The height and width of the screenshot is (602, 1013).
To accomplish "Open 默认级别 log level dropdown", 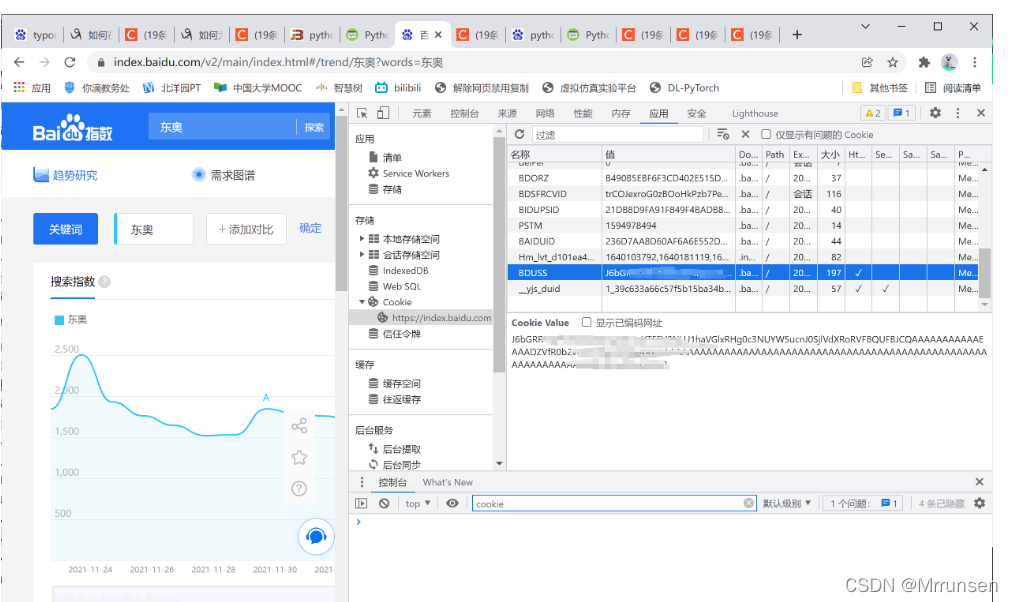I will 786,503.
